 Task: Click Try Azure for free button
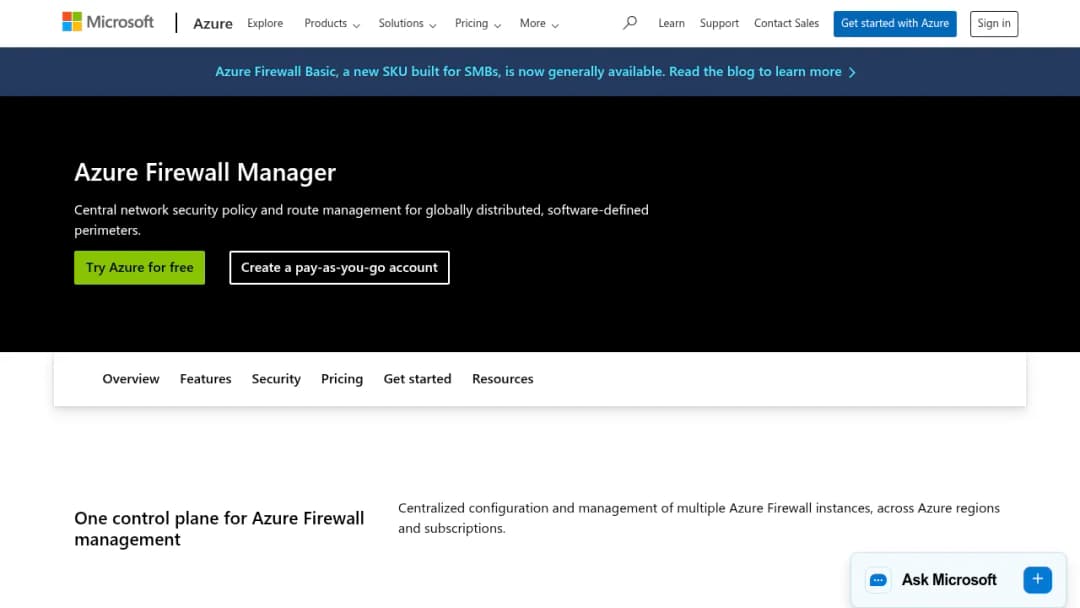pyautogui.click(x=140, y=267)
